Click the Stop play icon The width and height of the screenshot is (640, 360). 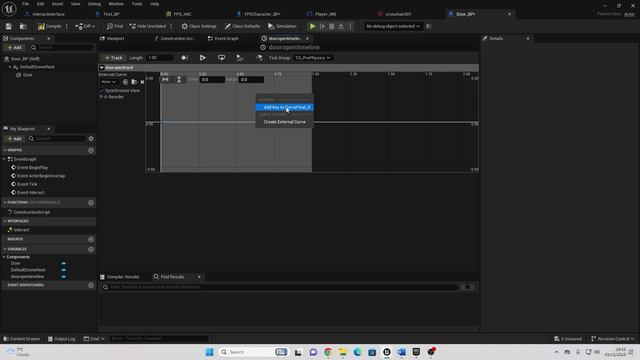point(332,26)
